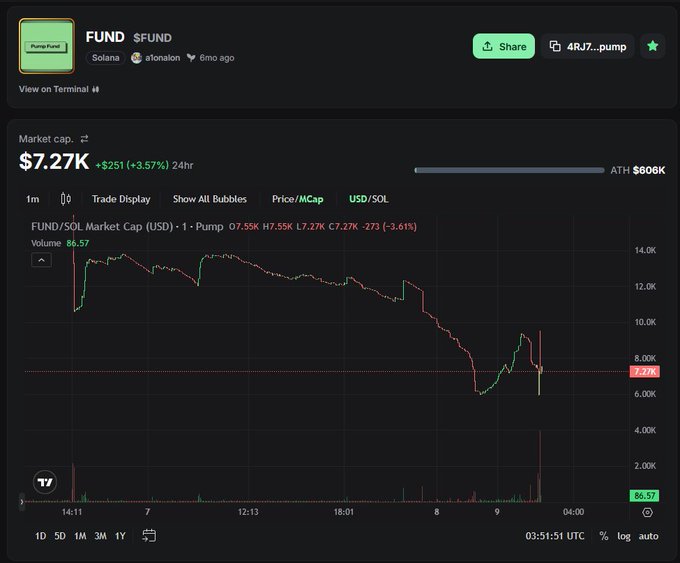Click the $7.27K market cap value
The height and width of the screenshot is (563, 680).
click(54, 161)
